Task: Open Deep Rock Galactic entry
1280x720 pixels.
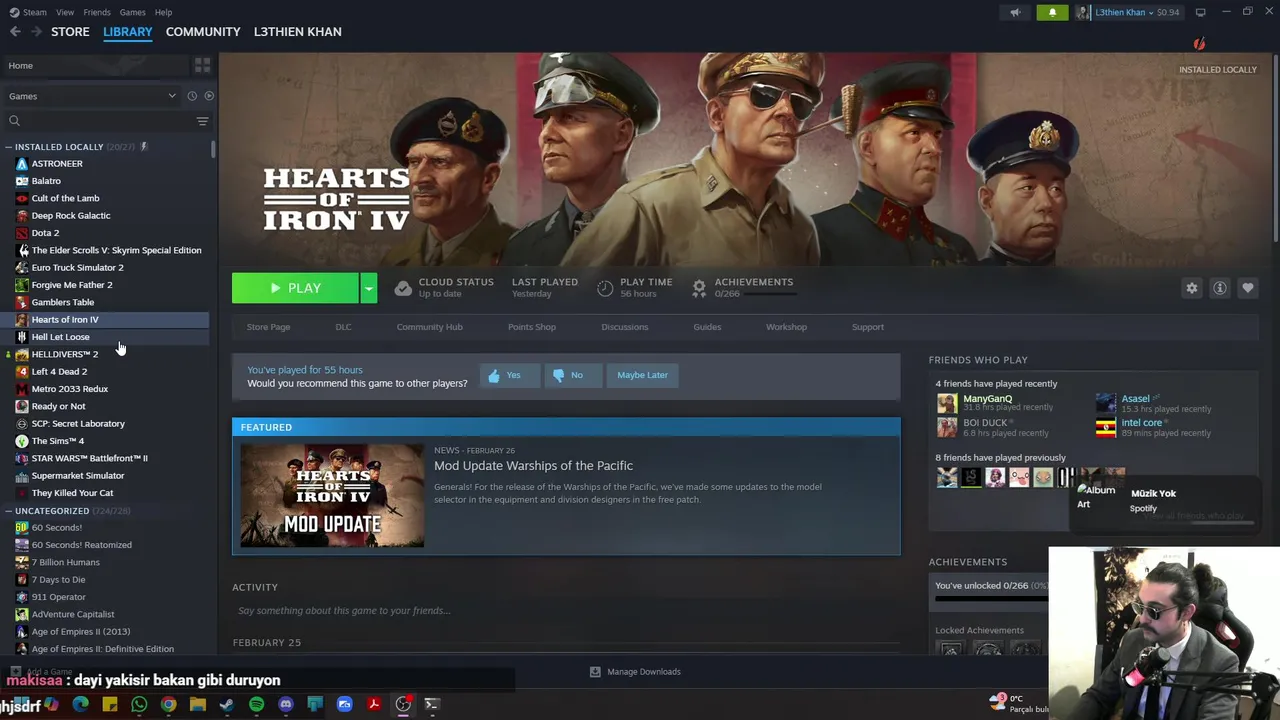Action: coord(71,215)
